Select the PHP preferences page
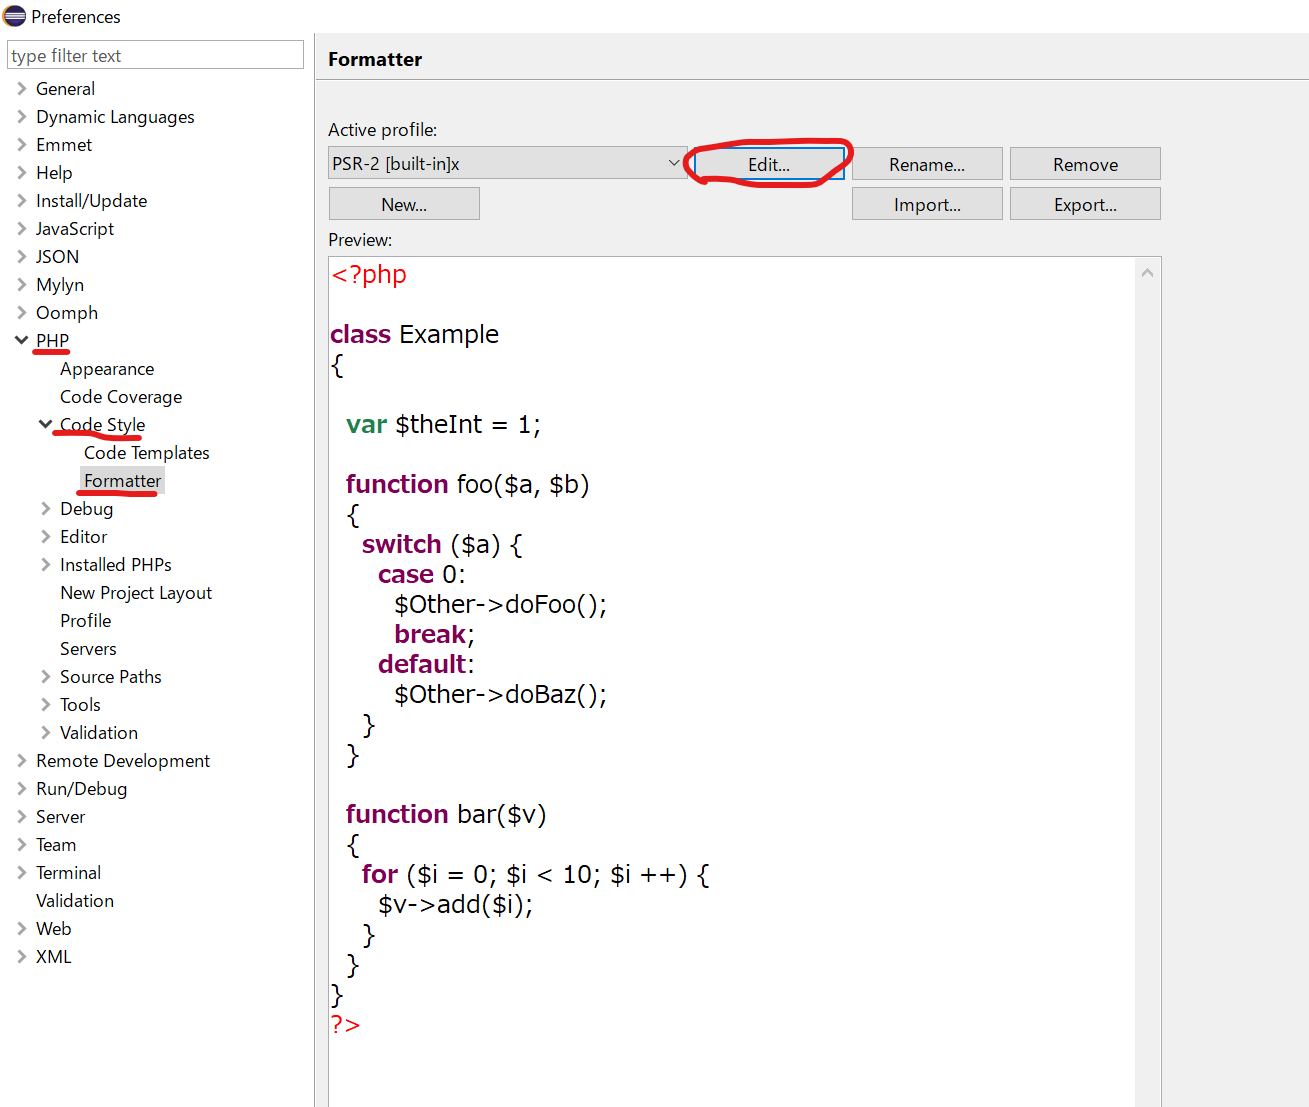Screen dimensions: 1309x1107 click(x=52, y=341)
